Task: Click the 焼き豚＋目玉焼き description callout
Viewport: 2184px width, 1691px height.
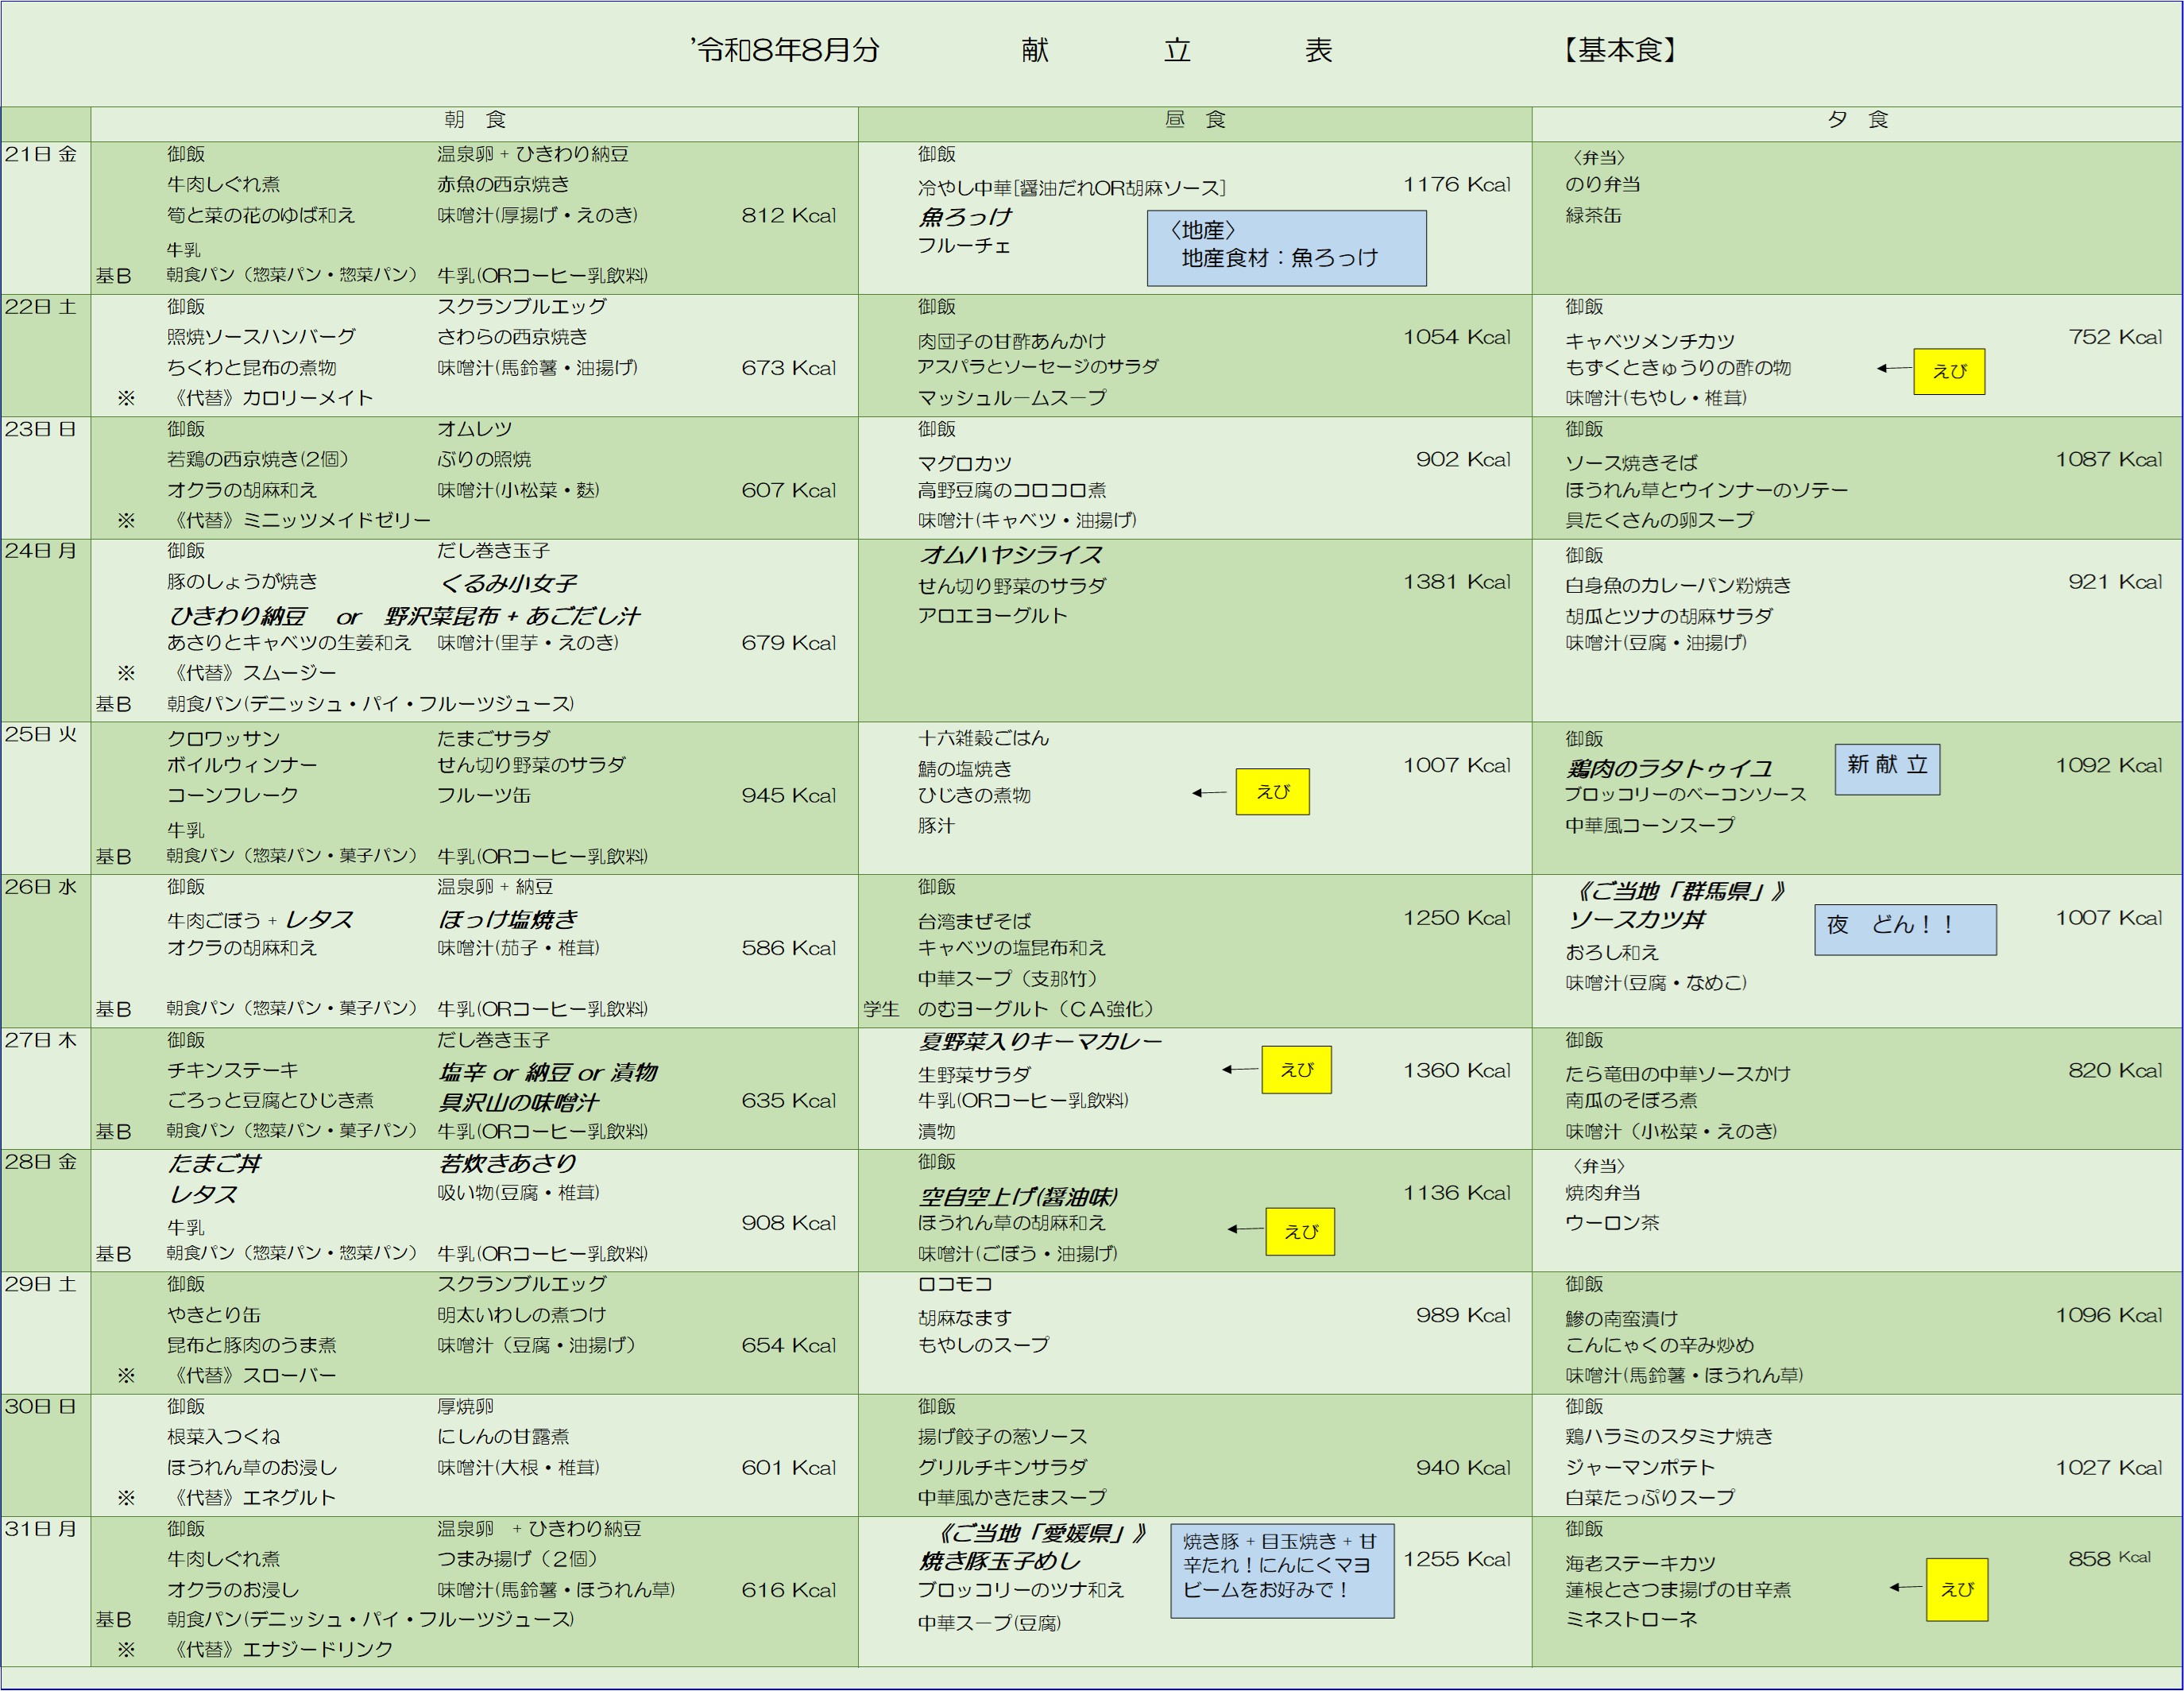Action: point(1282,1572)
